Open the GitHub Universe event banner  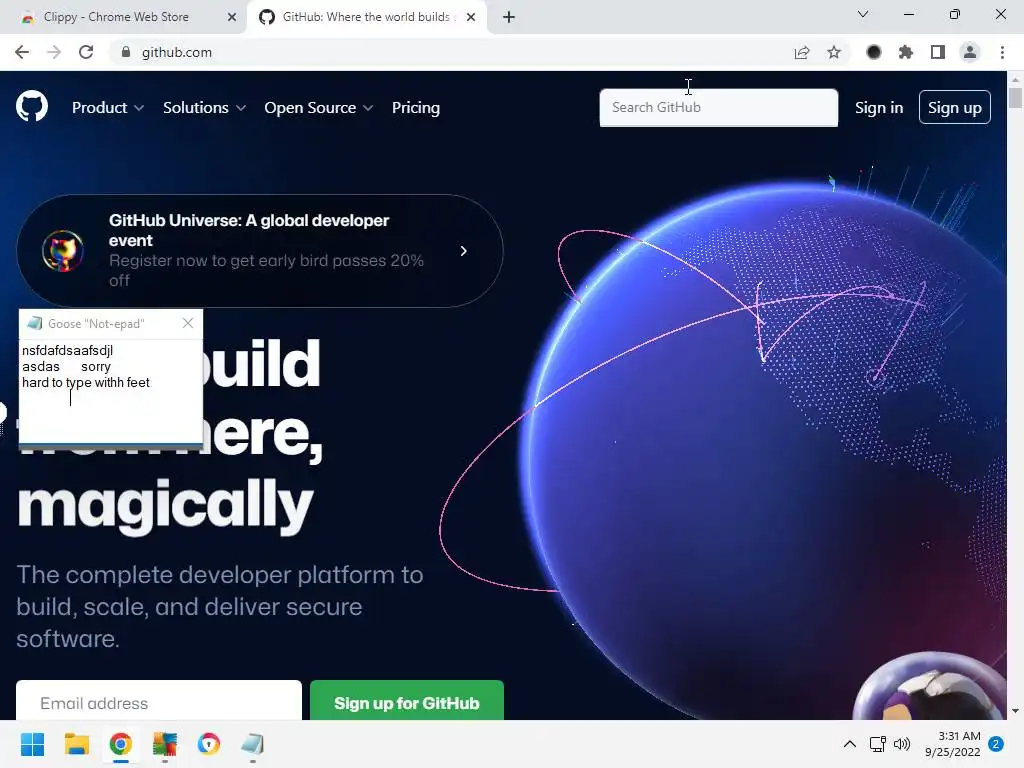[260, 251]
